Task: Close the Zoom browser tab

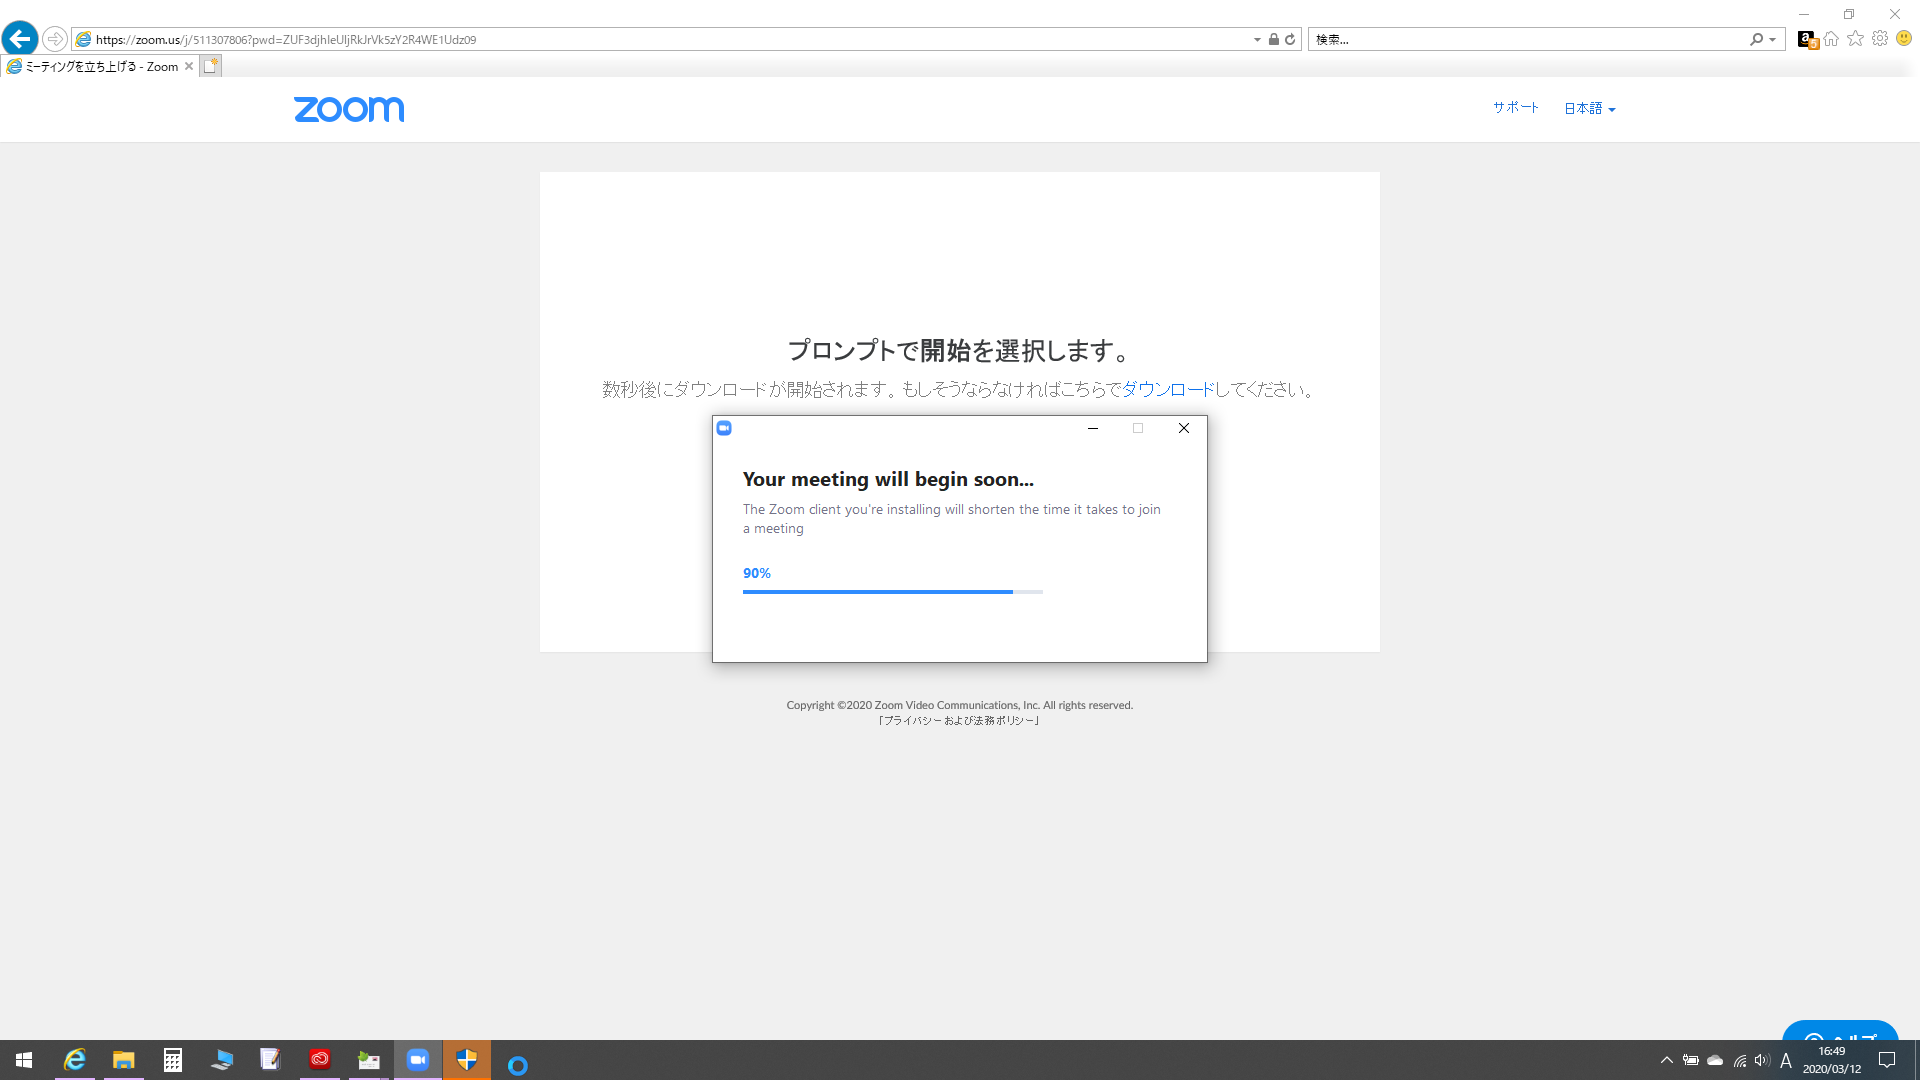Action: 188,66
